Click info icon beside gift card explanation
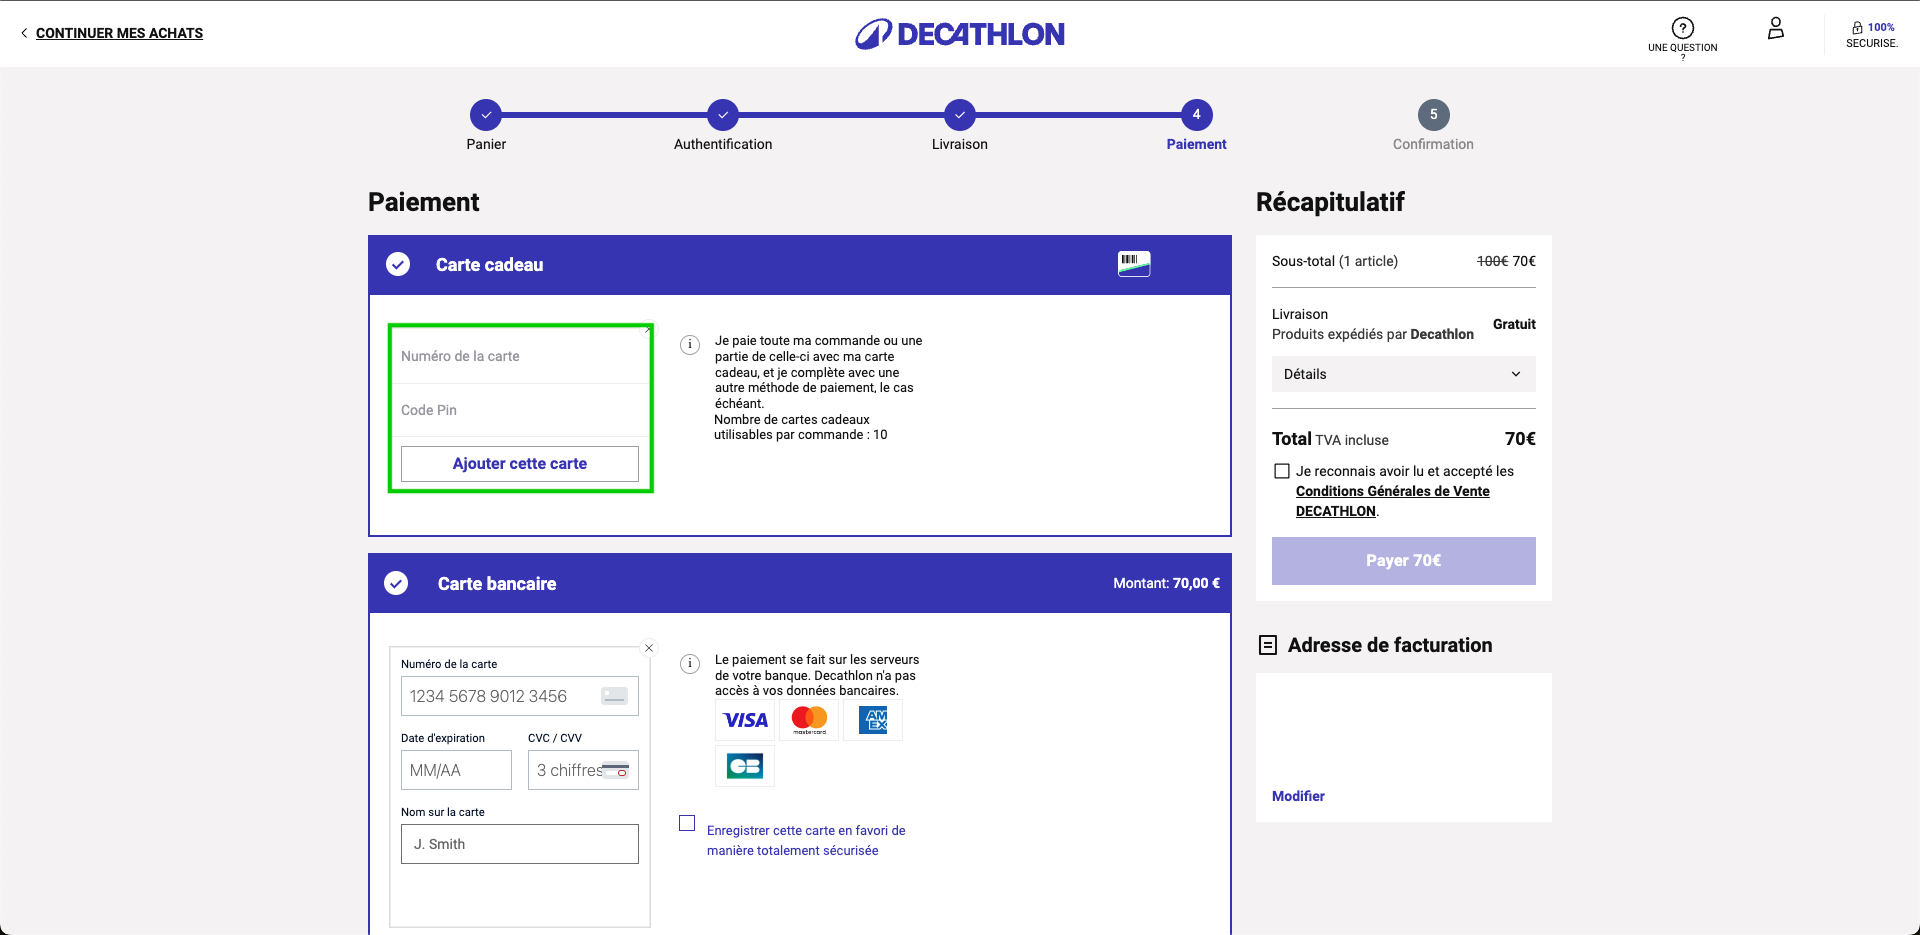This screenshot has height=935, width=1920. point(690,345)
